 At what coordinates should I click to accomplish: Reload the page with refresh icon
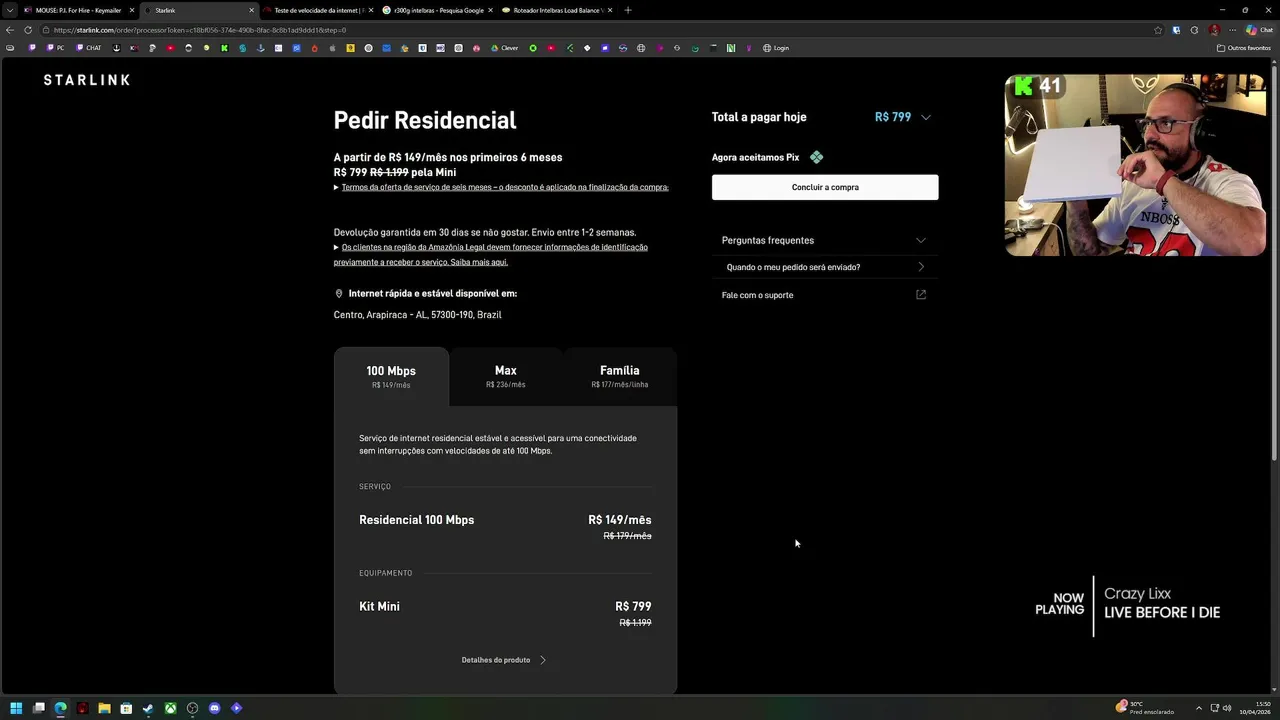pos(28,30)
